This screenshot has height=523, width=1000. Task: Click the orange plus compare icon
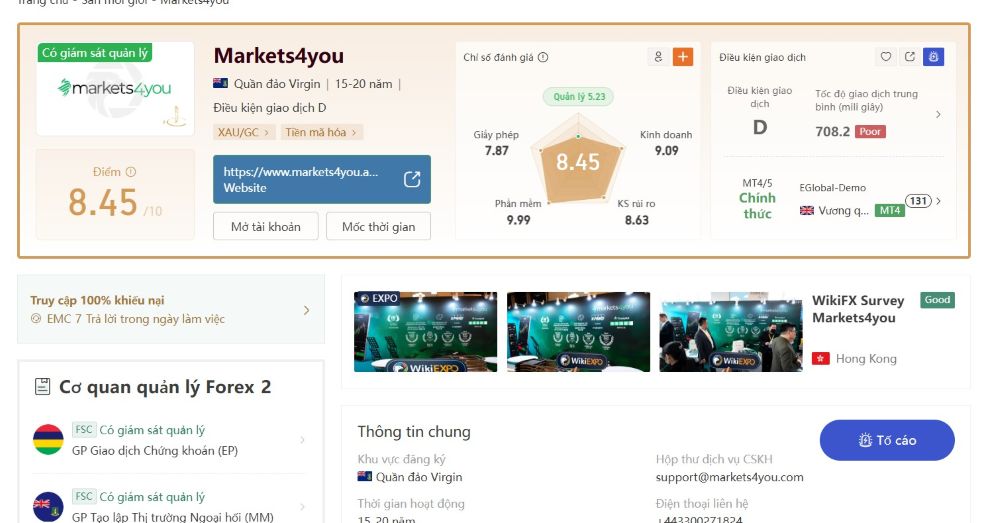(x=682, y=57)
